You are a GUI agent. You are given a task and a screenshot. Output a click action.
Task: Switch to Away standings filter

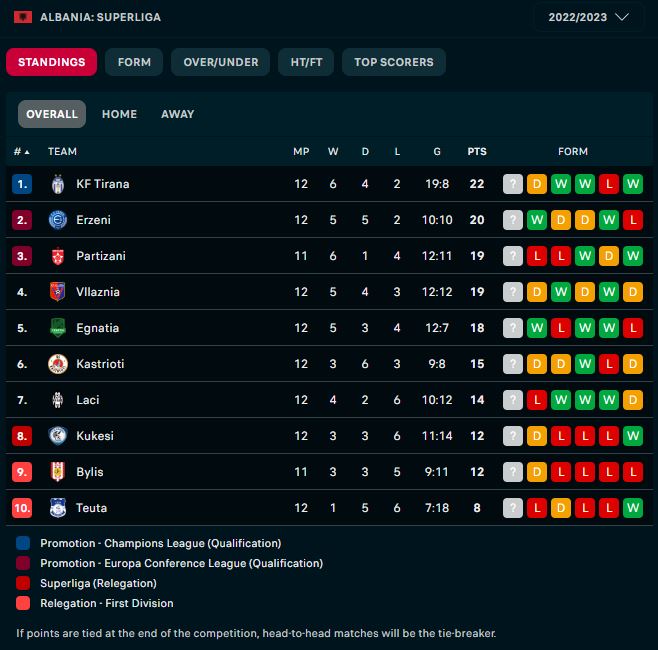click(177, 114)
